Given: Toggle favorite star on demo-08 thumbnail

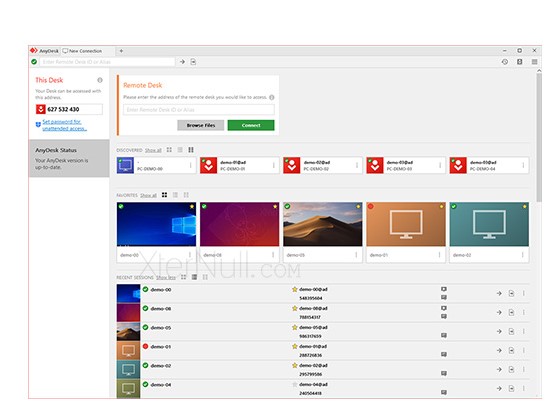Looking at the screenshot, I should (275, 206).
